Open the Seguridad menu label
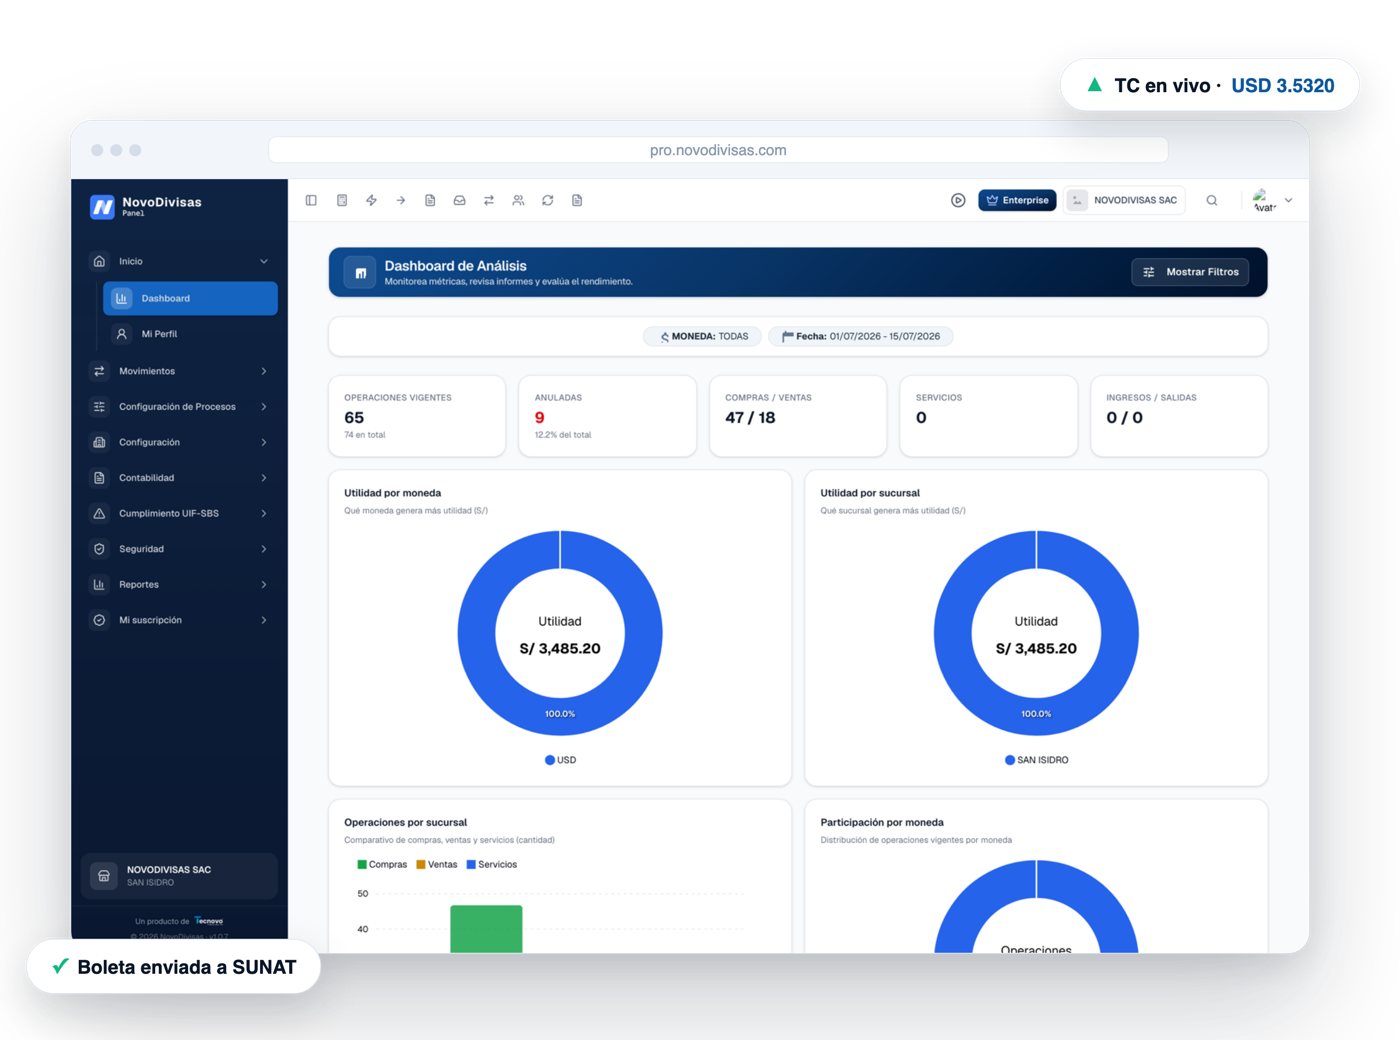Image resolution: width=1400 pixels, height=1040 pixels. pyautogui.click(x=141, y=549)
